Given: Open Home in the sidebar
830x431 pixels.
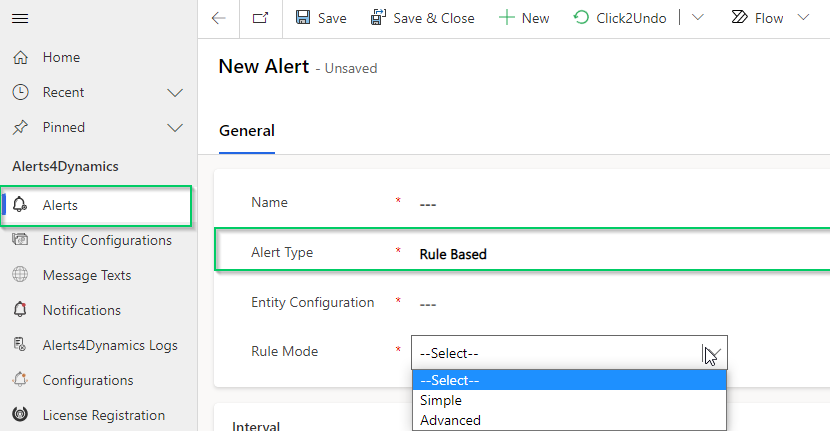Looking at the screenshot, I should pos(61,57).
